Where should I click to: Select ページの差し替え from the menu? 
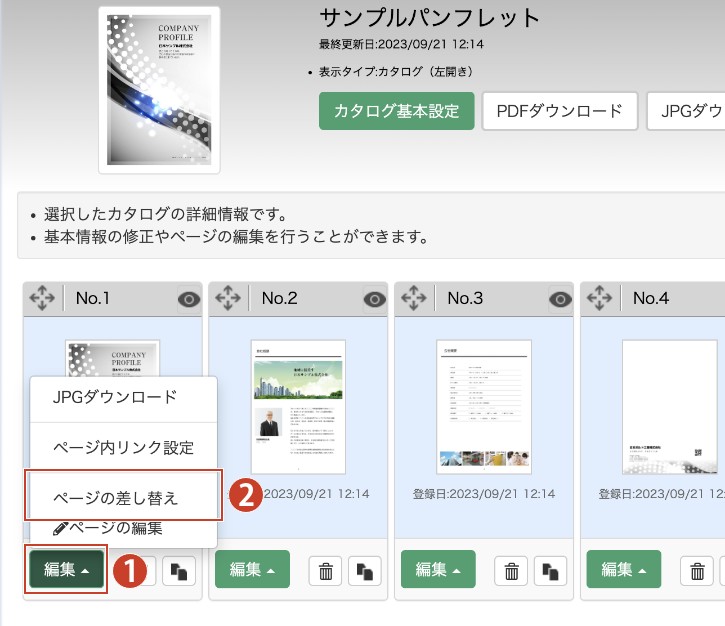[122, 496]
